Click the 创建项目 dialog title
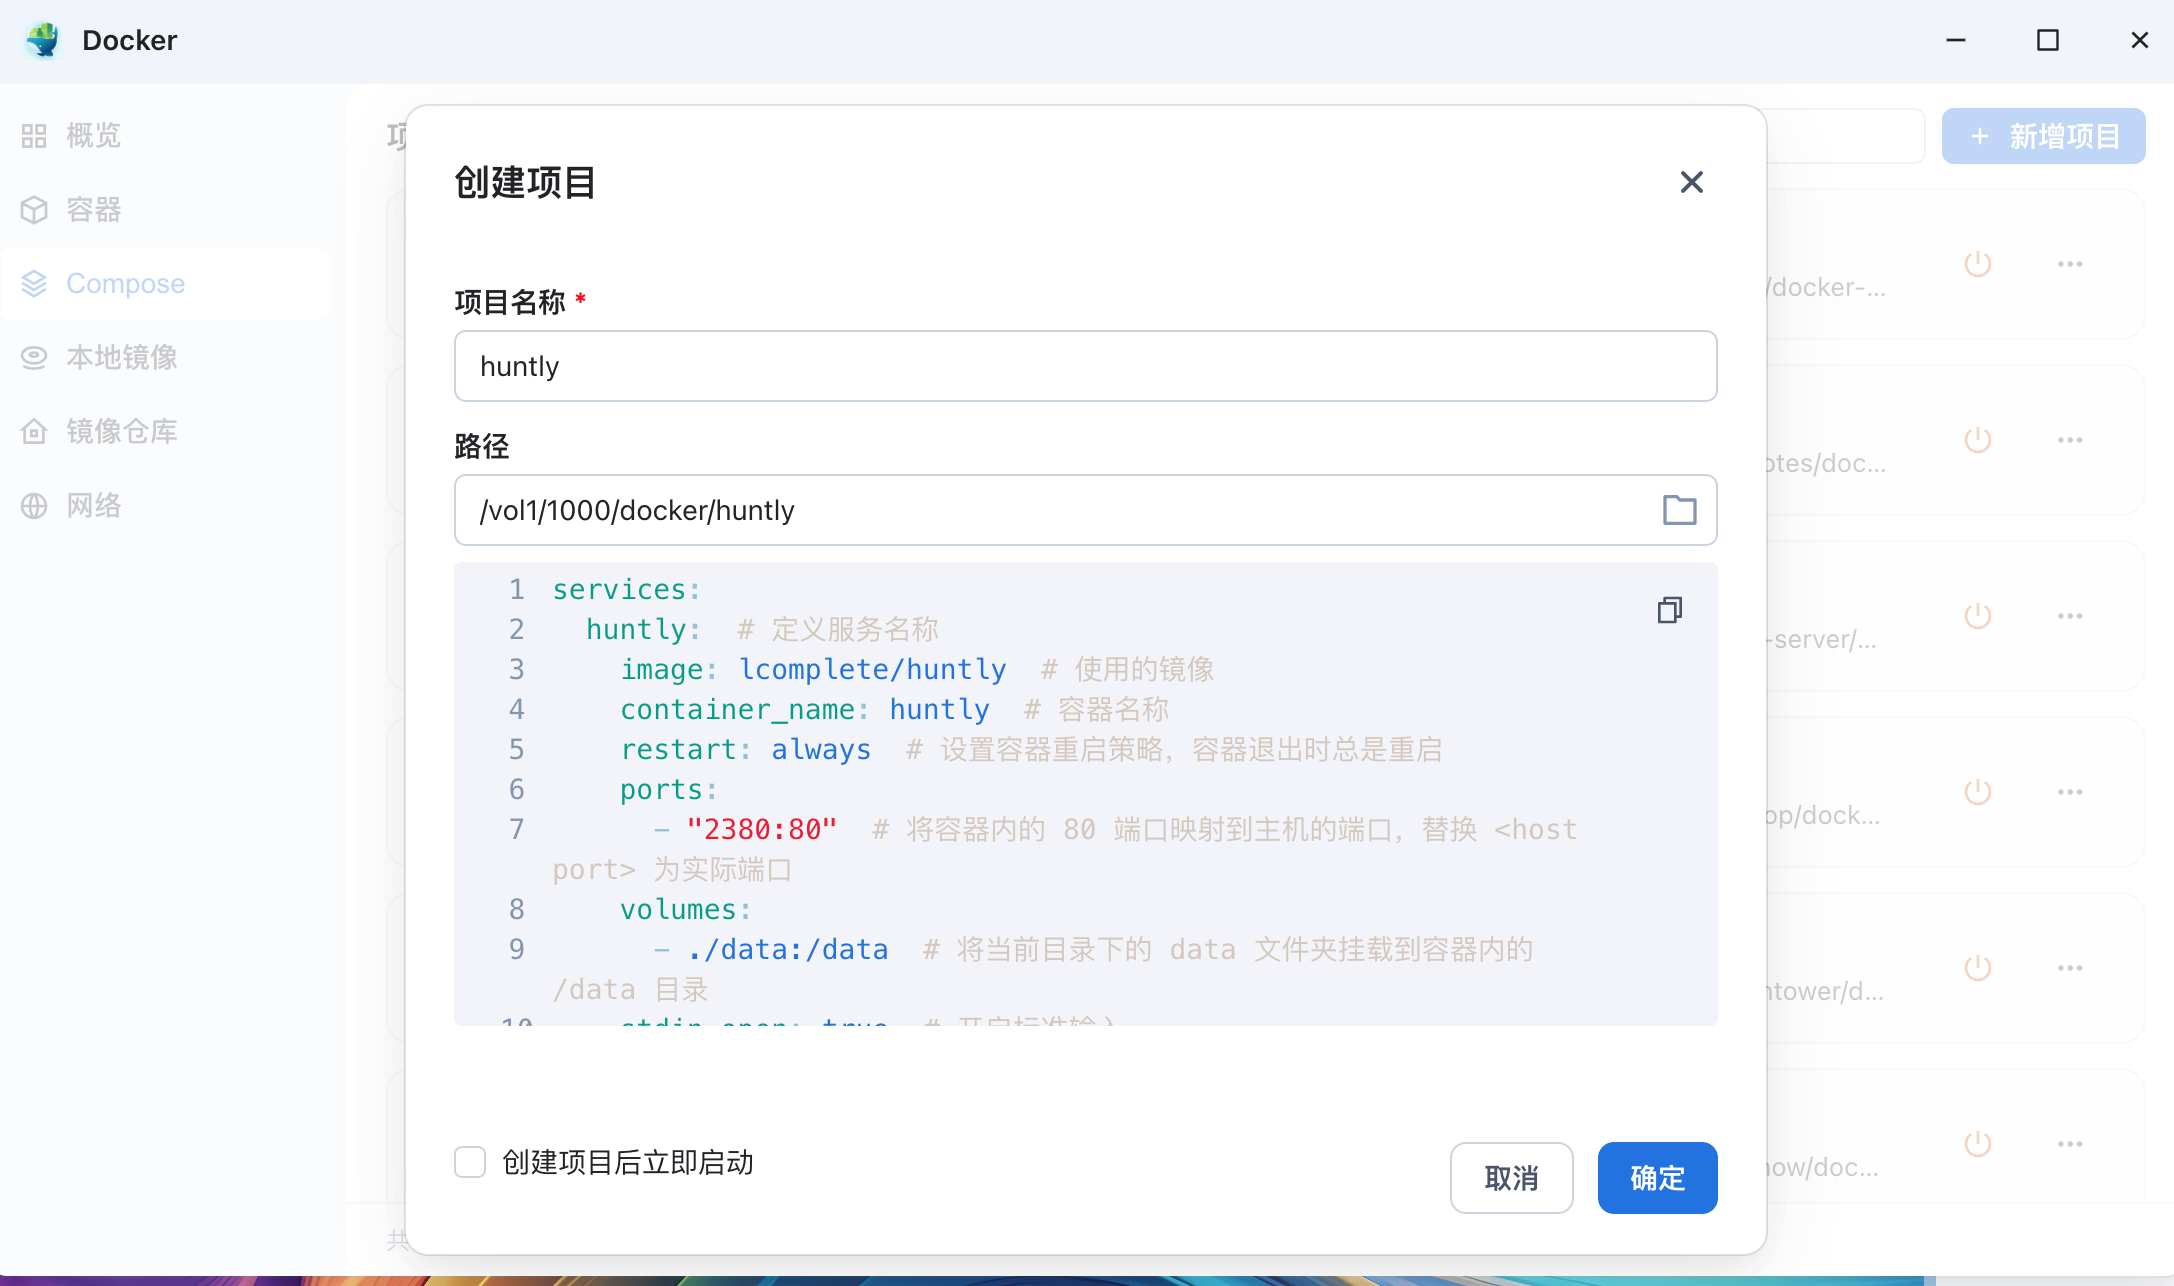The width and height of the screenshot is (2174, 1286). (525, 183)
